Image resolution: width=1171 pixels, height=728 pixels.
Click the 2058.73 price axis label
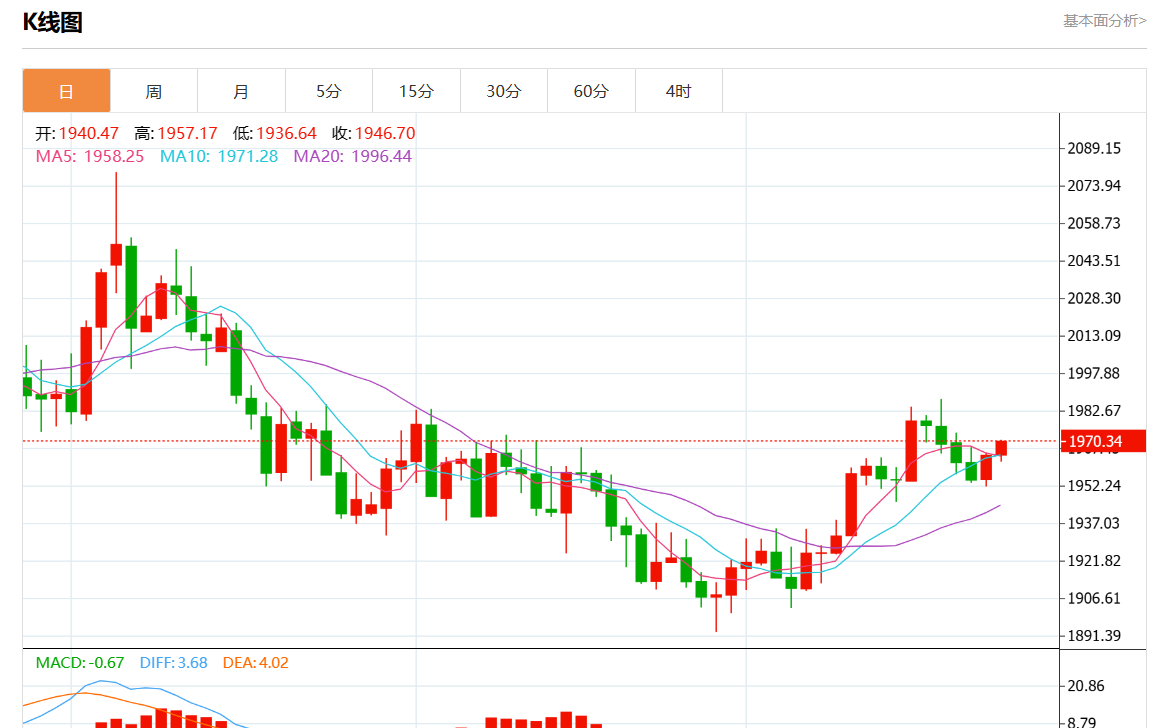1094,223
